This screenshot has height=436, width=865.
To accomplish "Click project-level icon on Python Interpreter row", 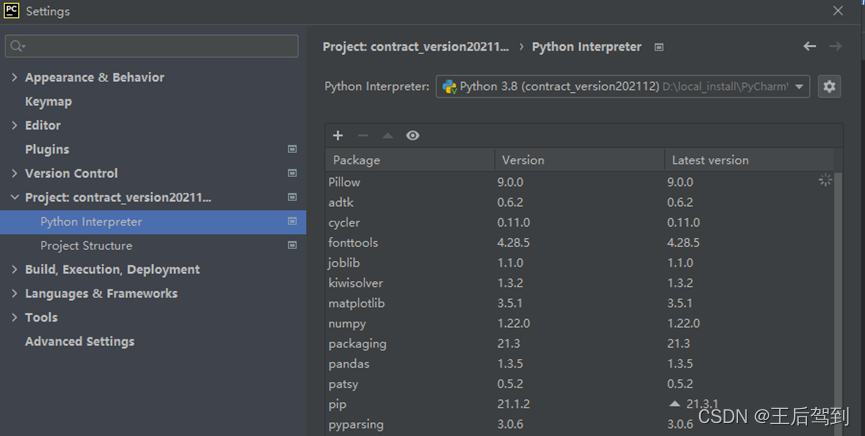I will (x=292, y=221).
